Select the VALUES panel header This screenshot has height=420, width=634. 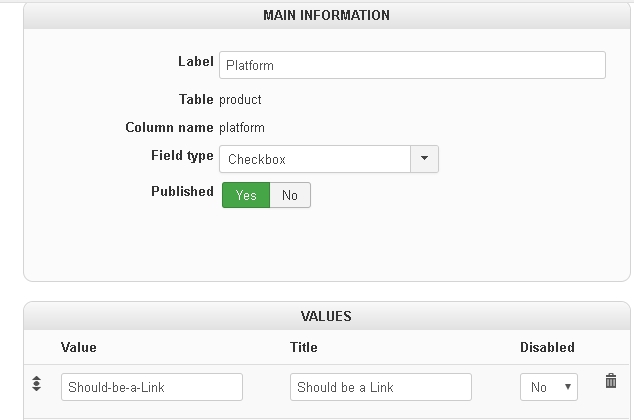pyautogui.click(x=327, y=316)
